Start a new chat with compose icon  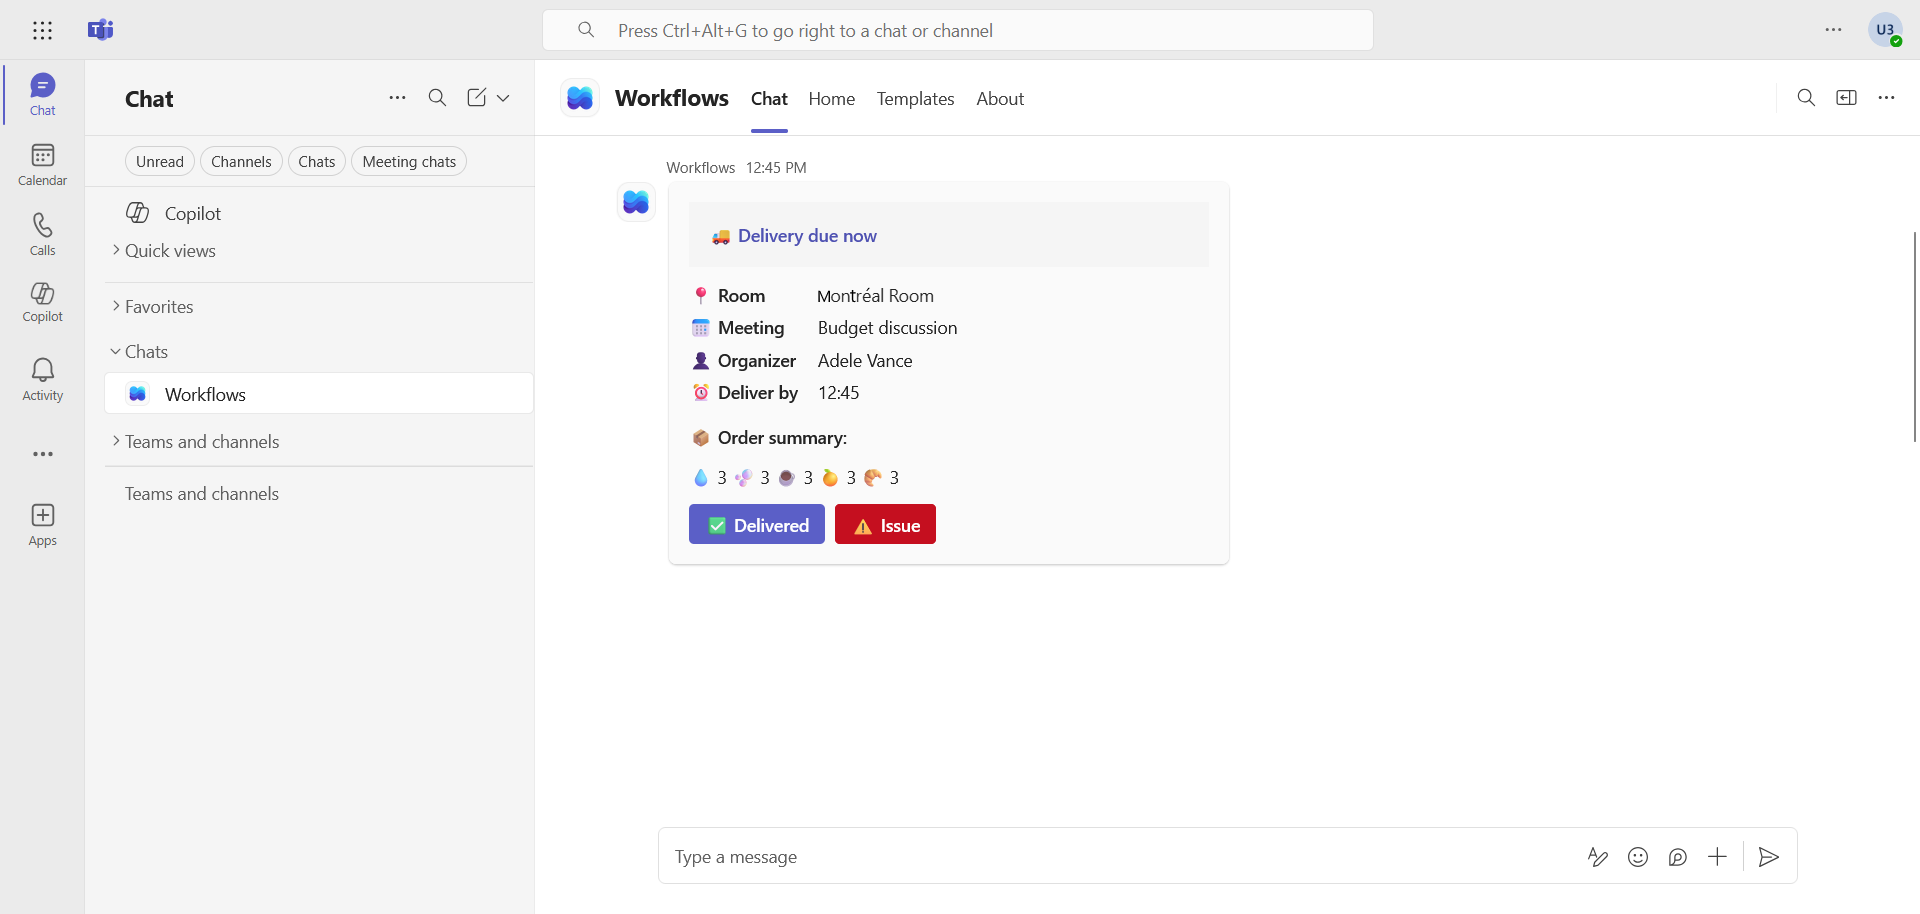477,98
